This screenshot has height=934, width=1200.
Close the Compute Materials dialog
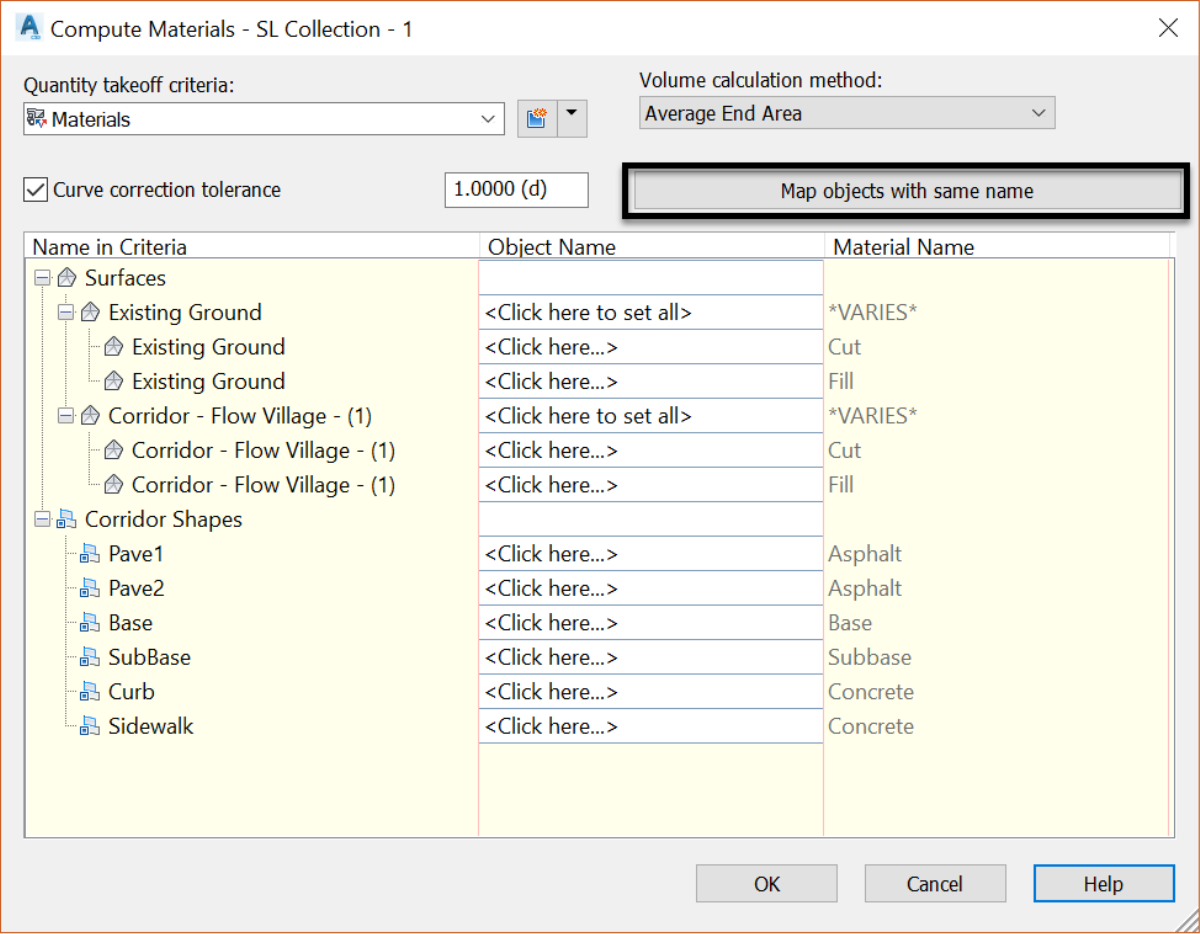tap(1168, 28)
